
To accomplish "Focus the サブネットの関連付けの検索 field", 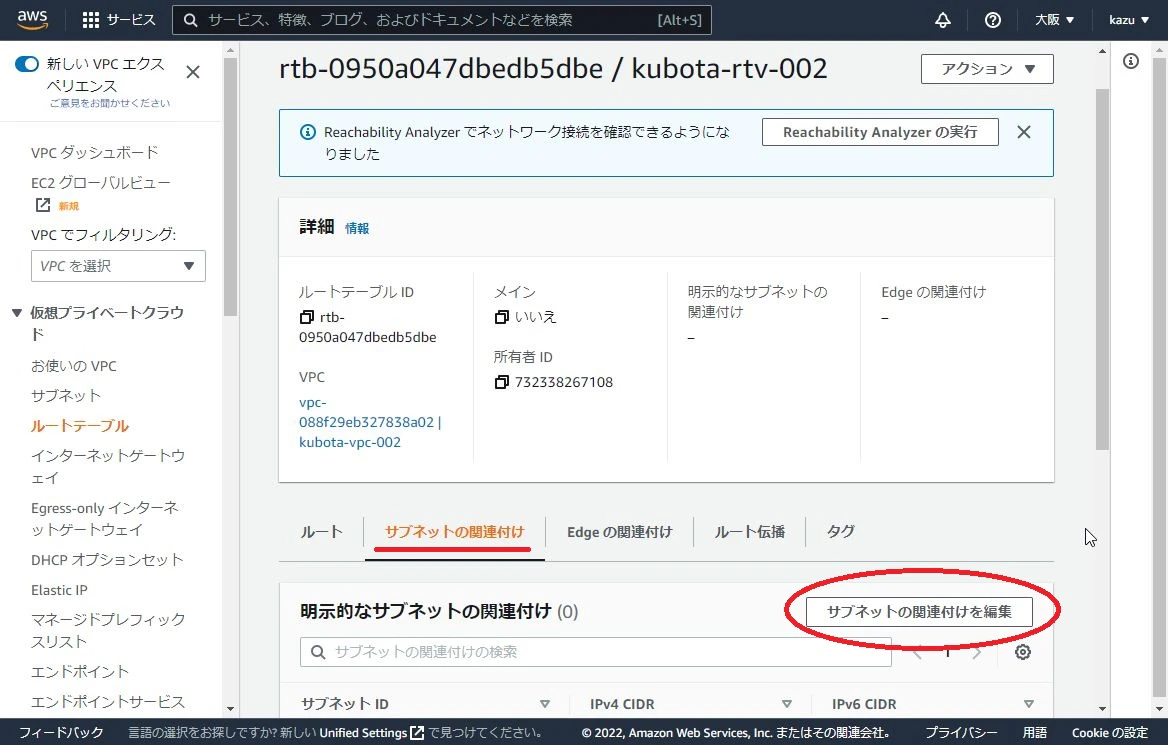I will [x=595, y=652].
